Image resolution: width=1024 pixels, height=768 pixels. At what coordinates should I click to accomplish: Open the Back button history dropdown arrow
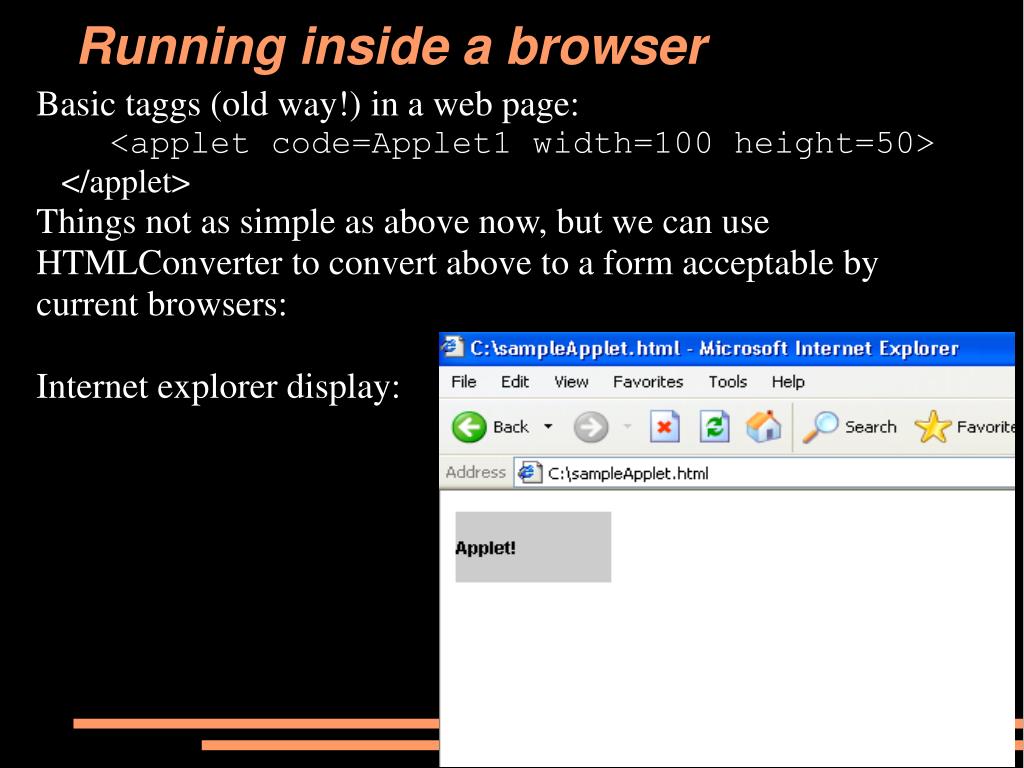[x=548, y=427]
